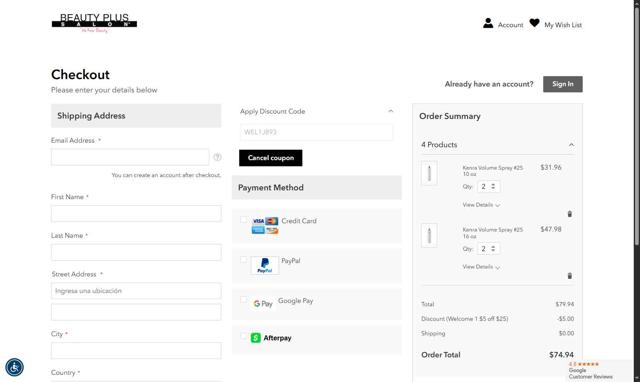Click the $47.98 item price
640x382 pixels.
click(x=551, y=229)
